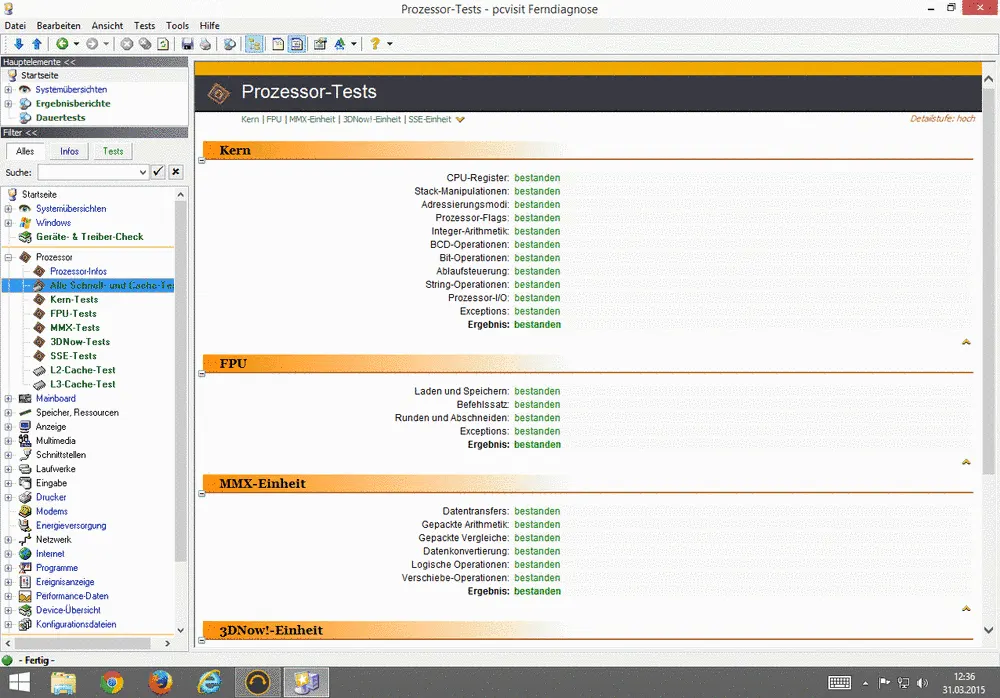Switch to the Alles filter tab
Viewport: 1000px width, 698px height.
pyautogui.click(x=25, y=151)
